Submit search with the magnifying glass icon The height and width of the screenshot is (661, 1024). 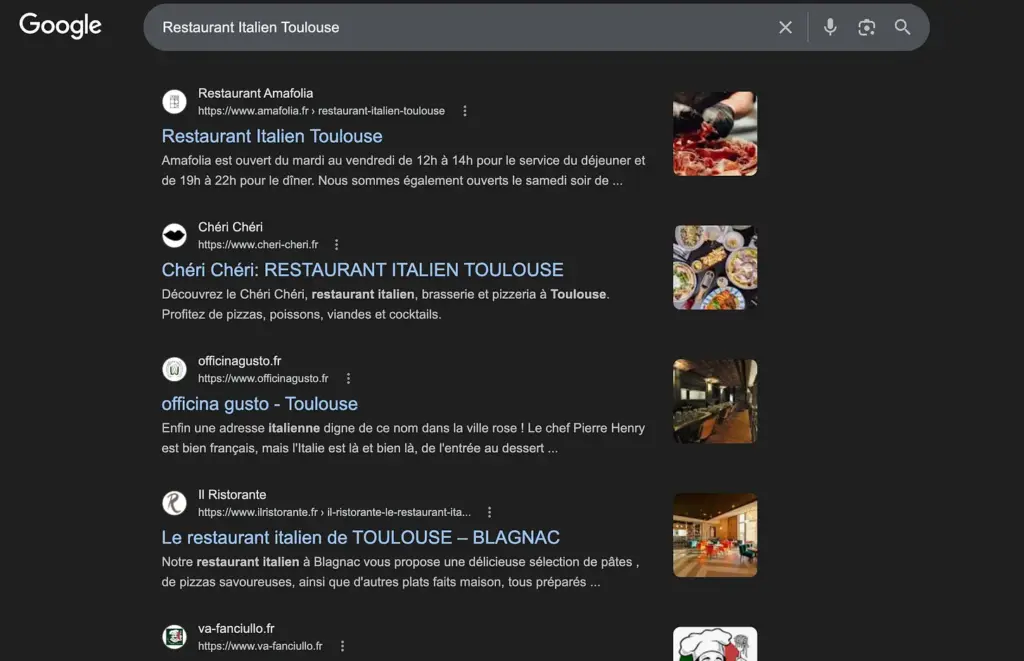[x=903, y=27]
